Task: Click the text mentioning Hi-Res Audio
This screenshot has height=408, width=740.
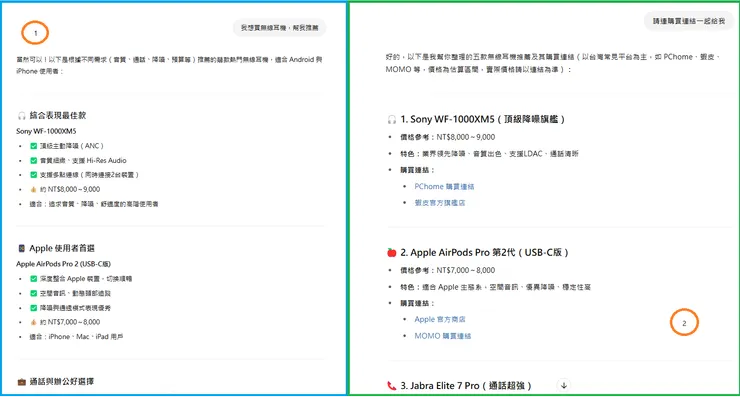Action: click(83, 160)
